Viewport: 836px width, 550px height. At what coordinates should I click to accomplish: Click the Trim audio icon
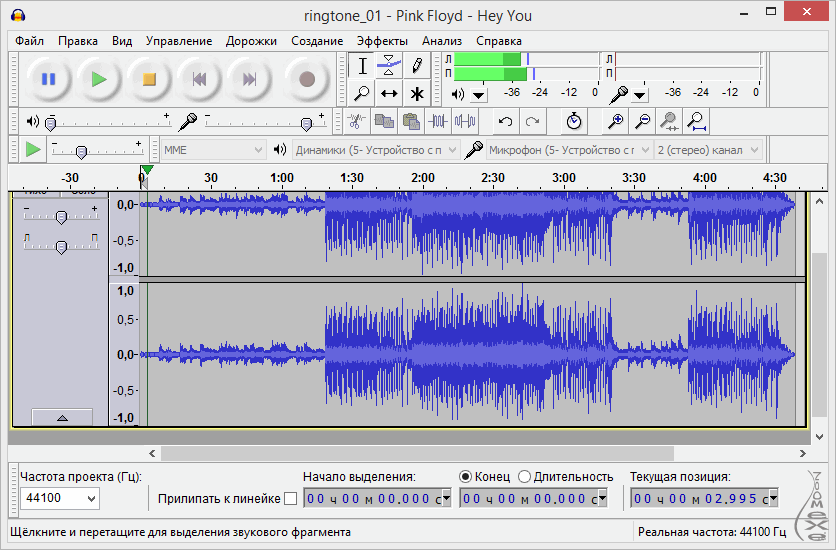click(x=438, y=122)
